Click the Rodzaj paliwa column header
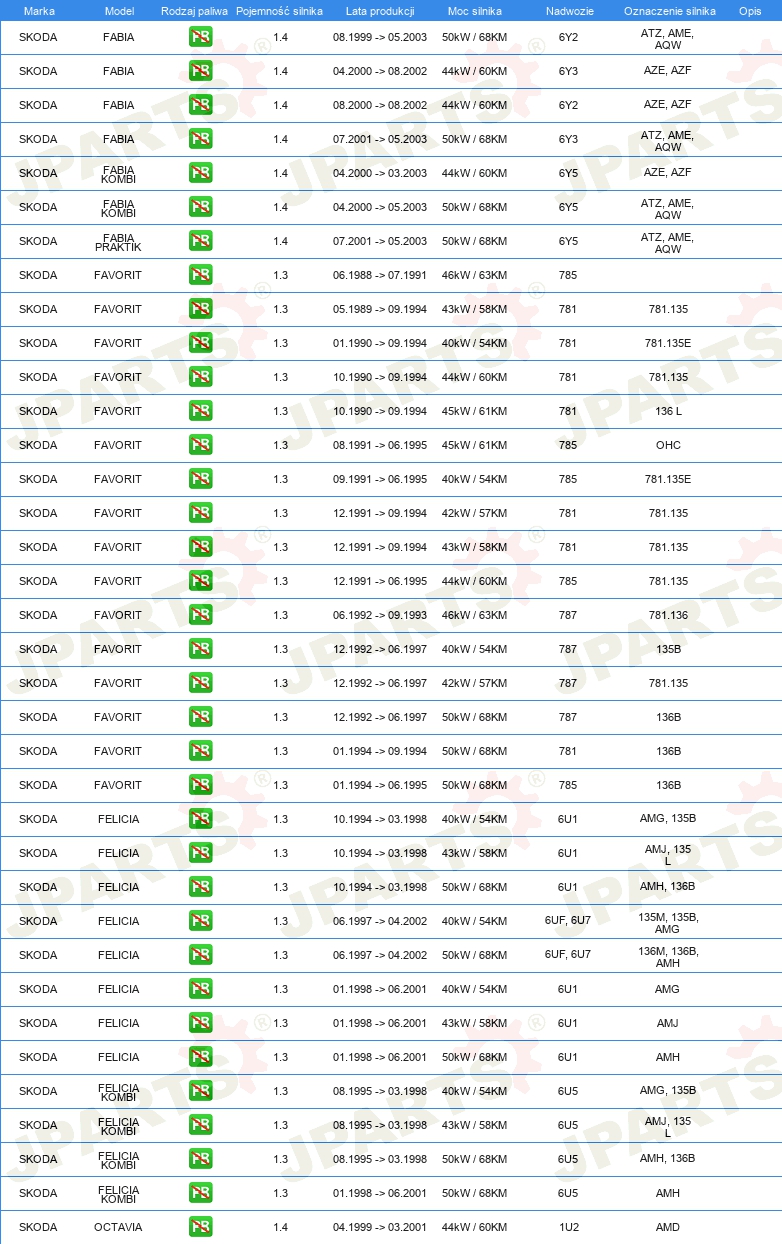The height and width of the screenshot is (1244, 782). (x=194, y=11)
